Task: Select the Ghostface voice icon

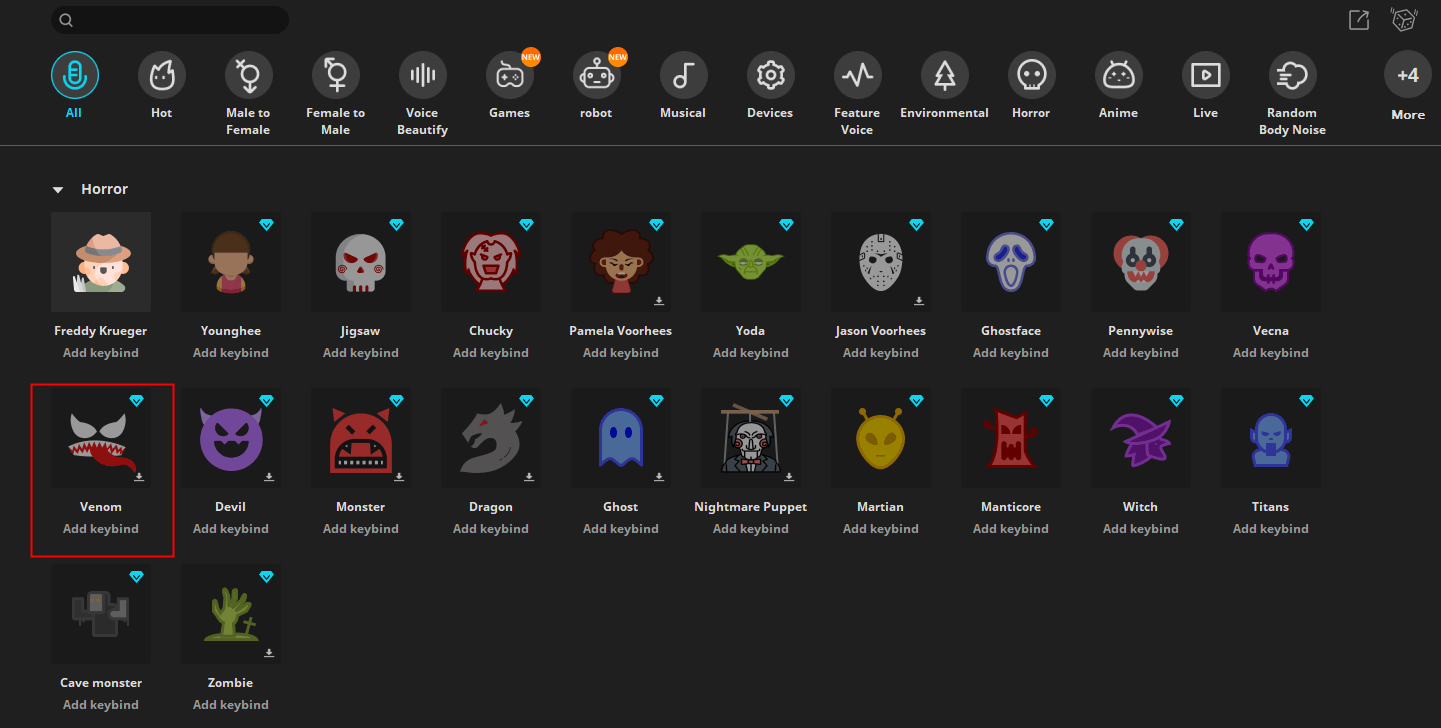Action: 1011,262
